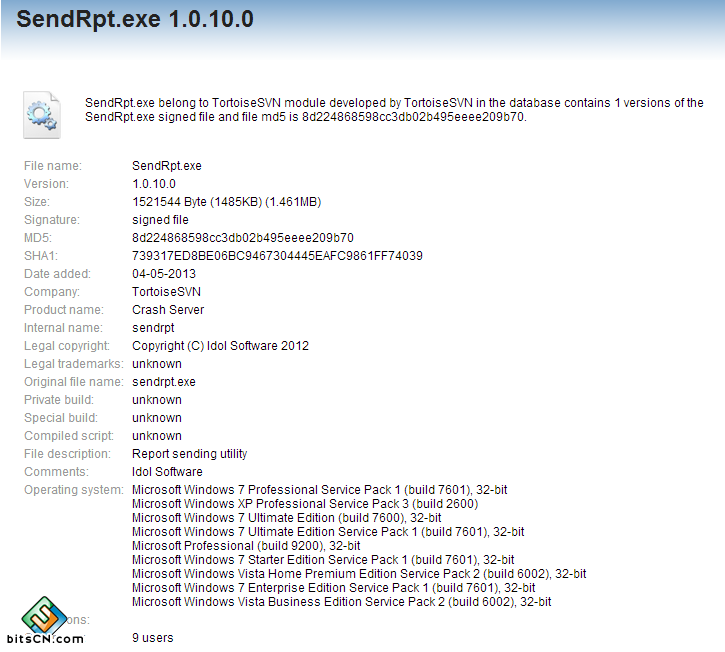
Task: Click Microsoft Professional build 9200 line
Action: click(x=246, y=546)
